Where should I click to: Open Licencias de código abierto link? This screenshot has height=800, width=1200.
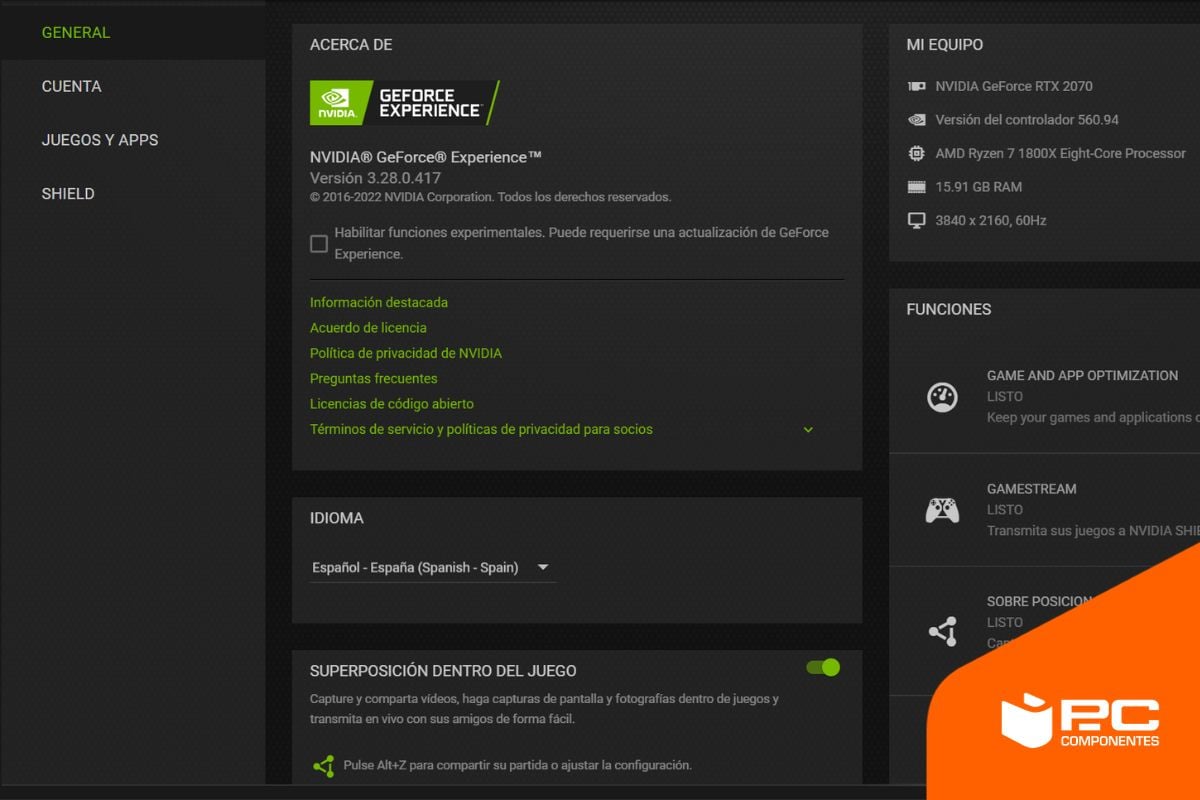point(392,404)
